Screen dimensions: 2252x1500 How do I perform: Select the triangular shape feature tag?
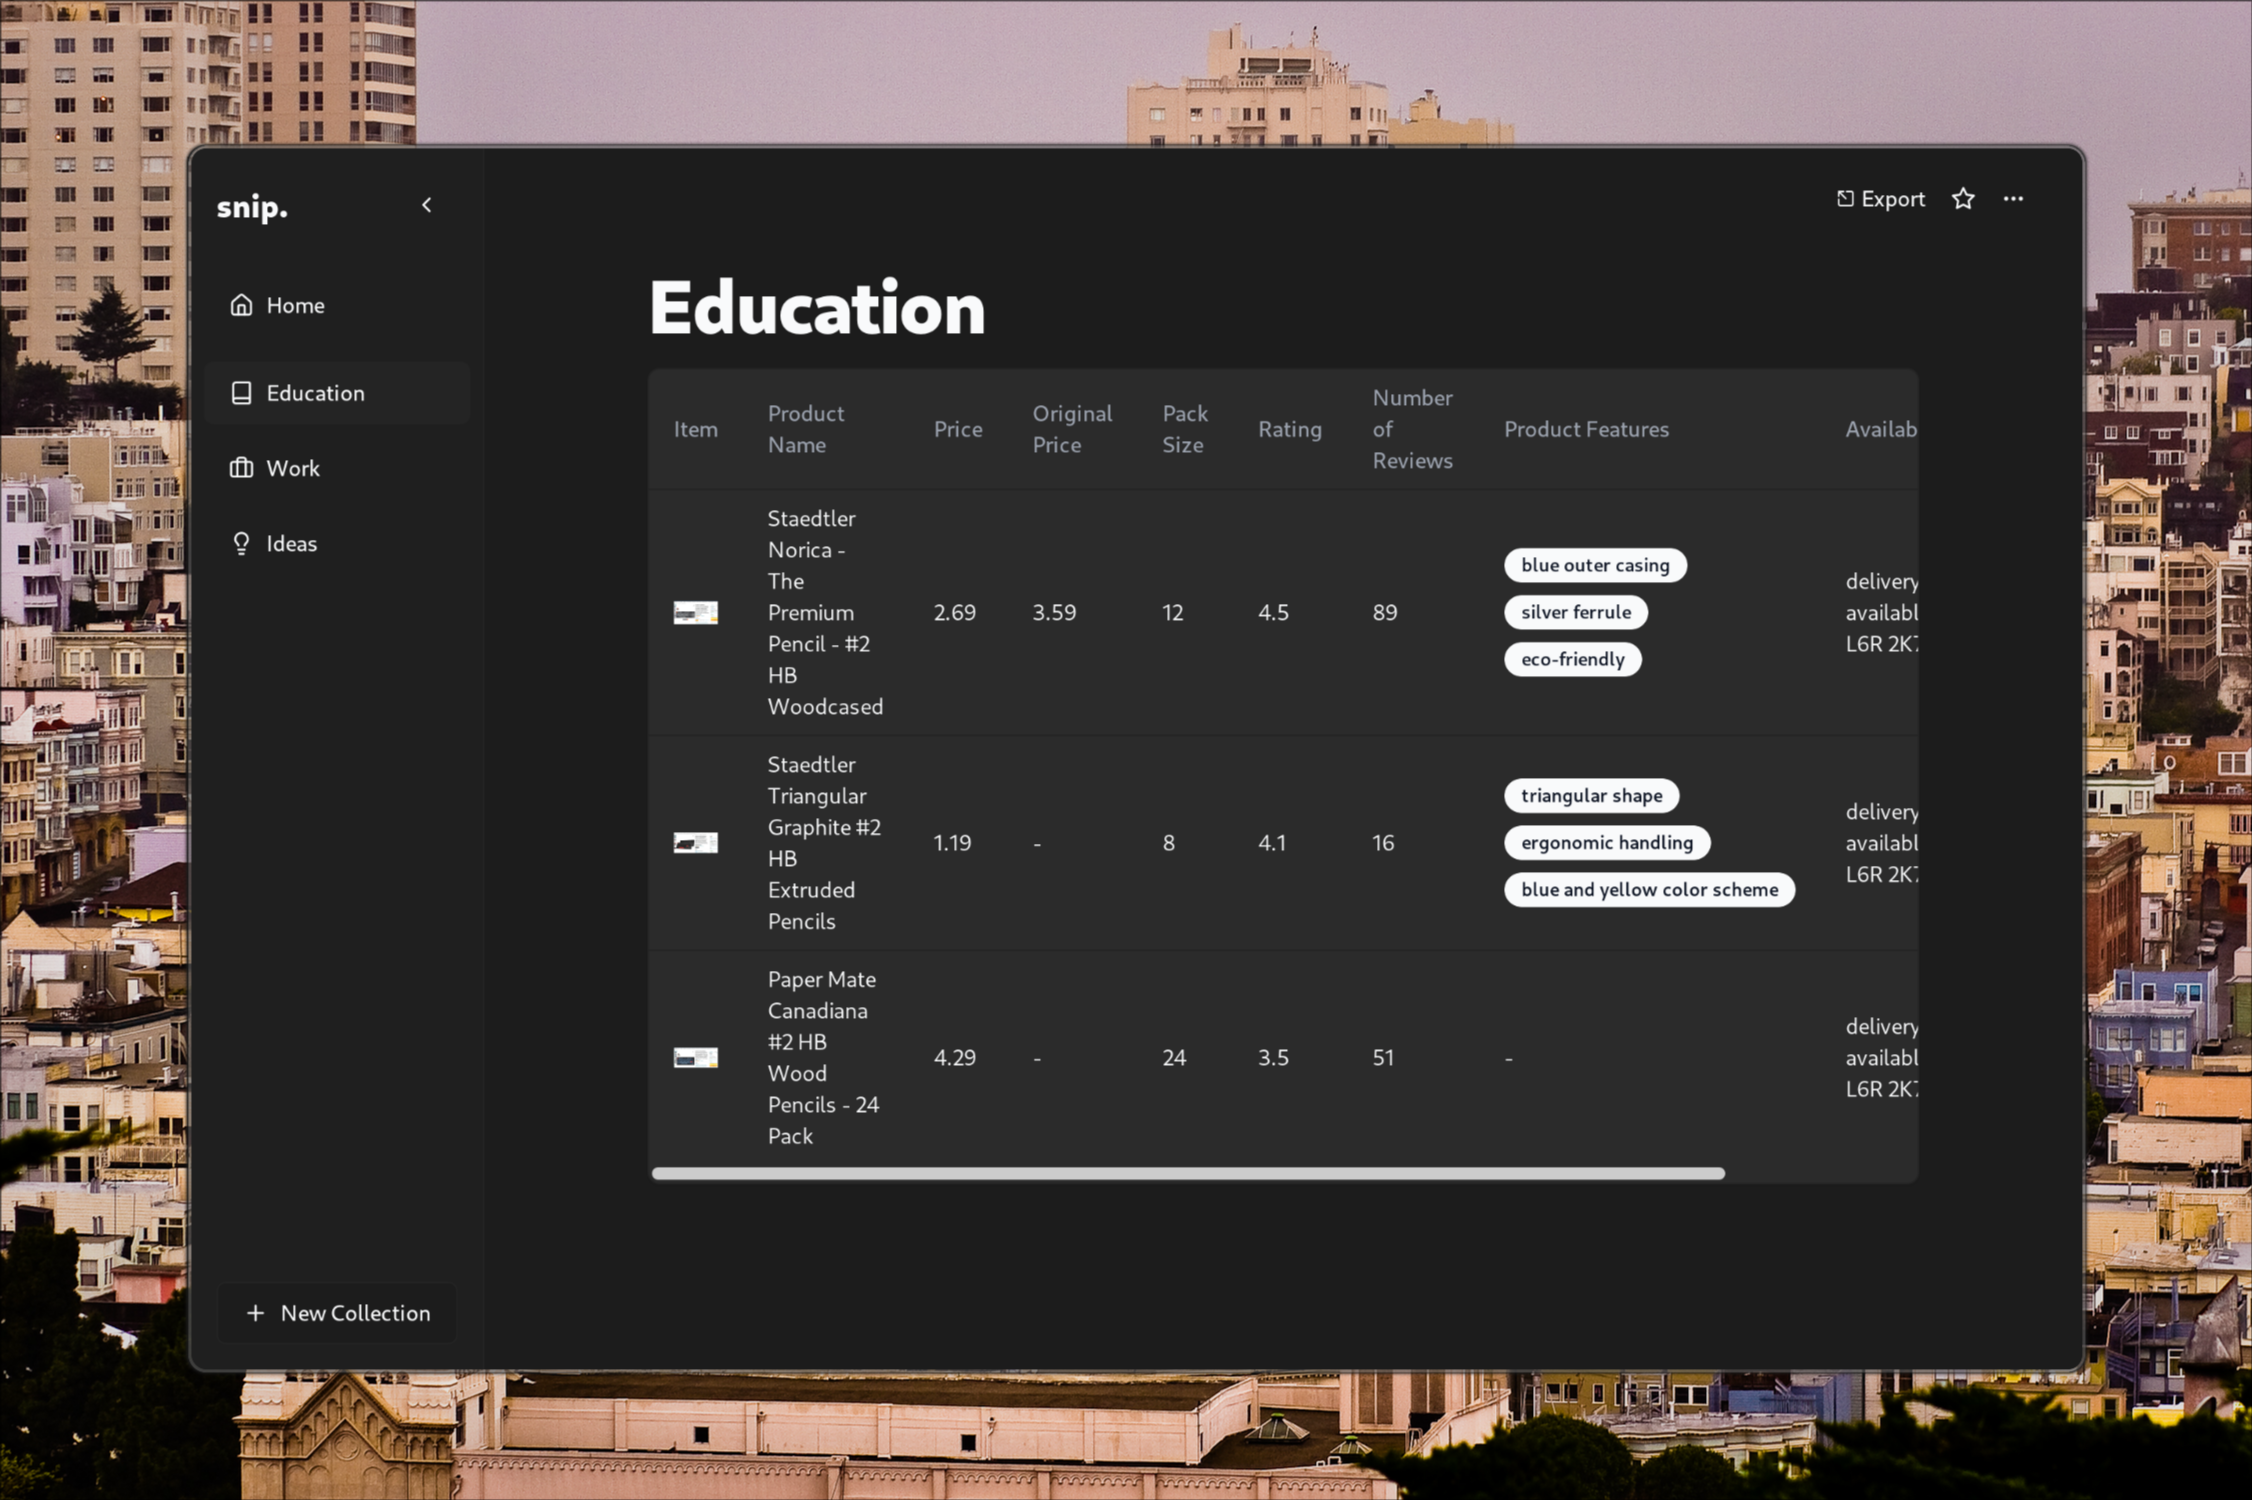(1591, 795)
